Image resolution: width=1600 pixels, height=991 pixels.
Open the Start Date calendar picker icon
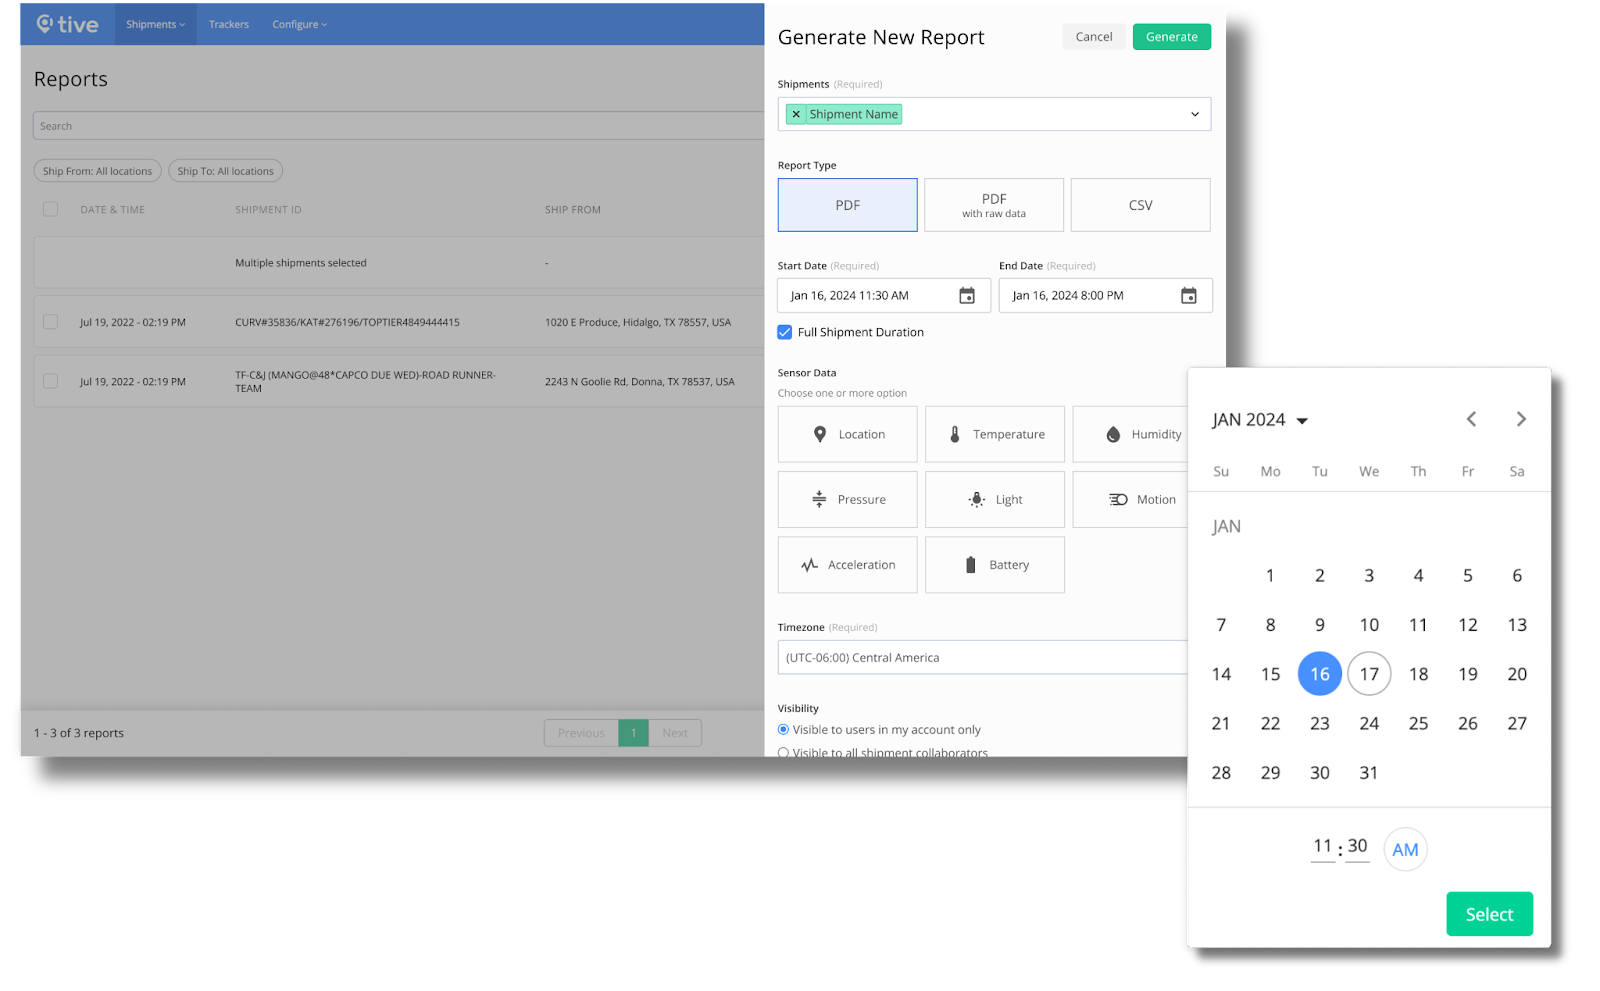coord(965,295)
